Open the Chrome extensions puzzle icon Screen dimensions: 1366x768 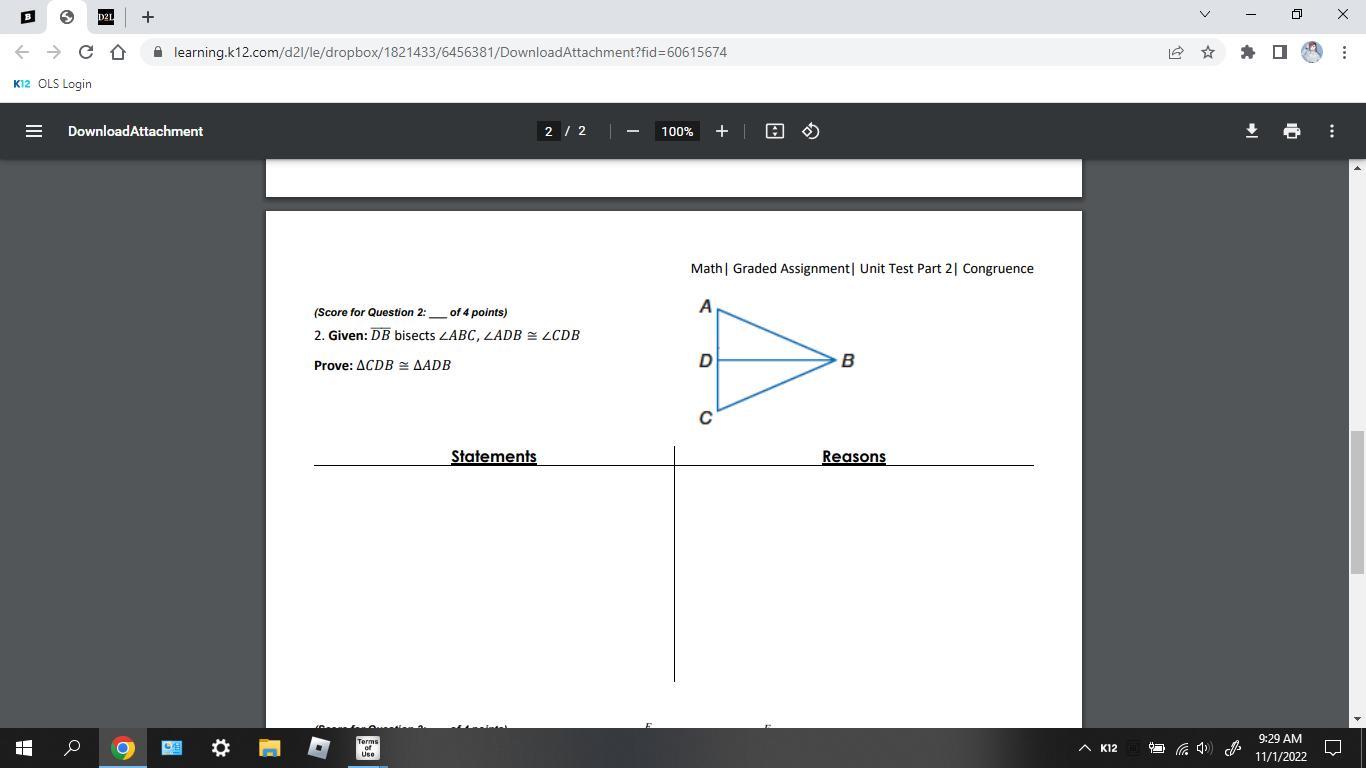pos(1247,52)
